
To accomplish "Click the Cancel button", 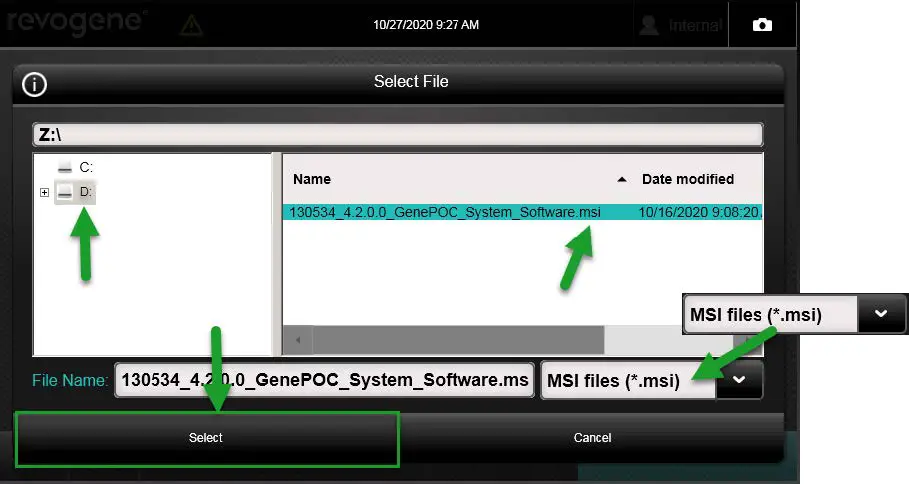I will (592, 438).
